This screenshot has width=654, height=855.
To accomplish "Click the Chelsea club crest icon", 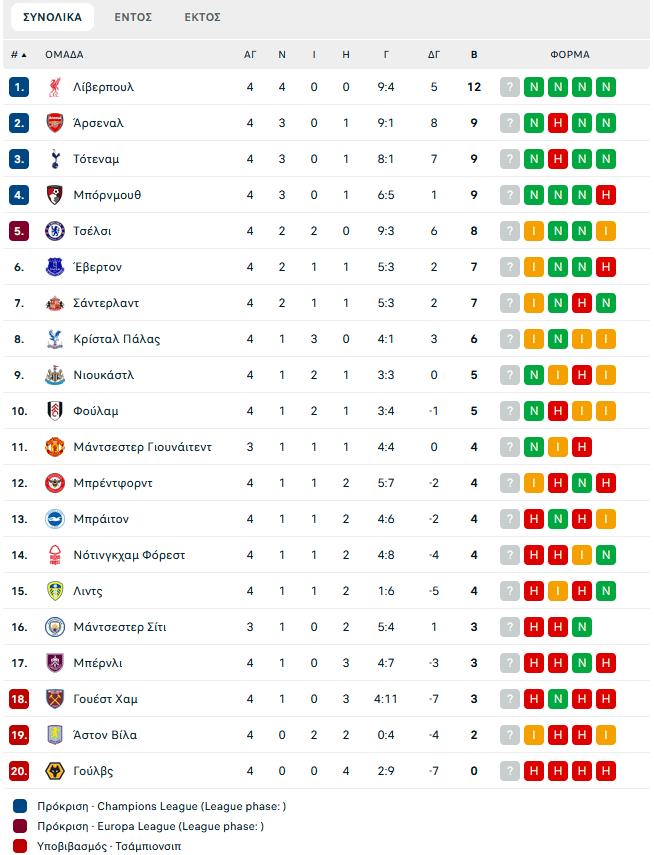I will point(55,231).
